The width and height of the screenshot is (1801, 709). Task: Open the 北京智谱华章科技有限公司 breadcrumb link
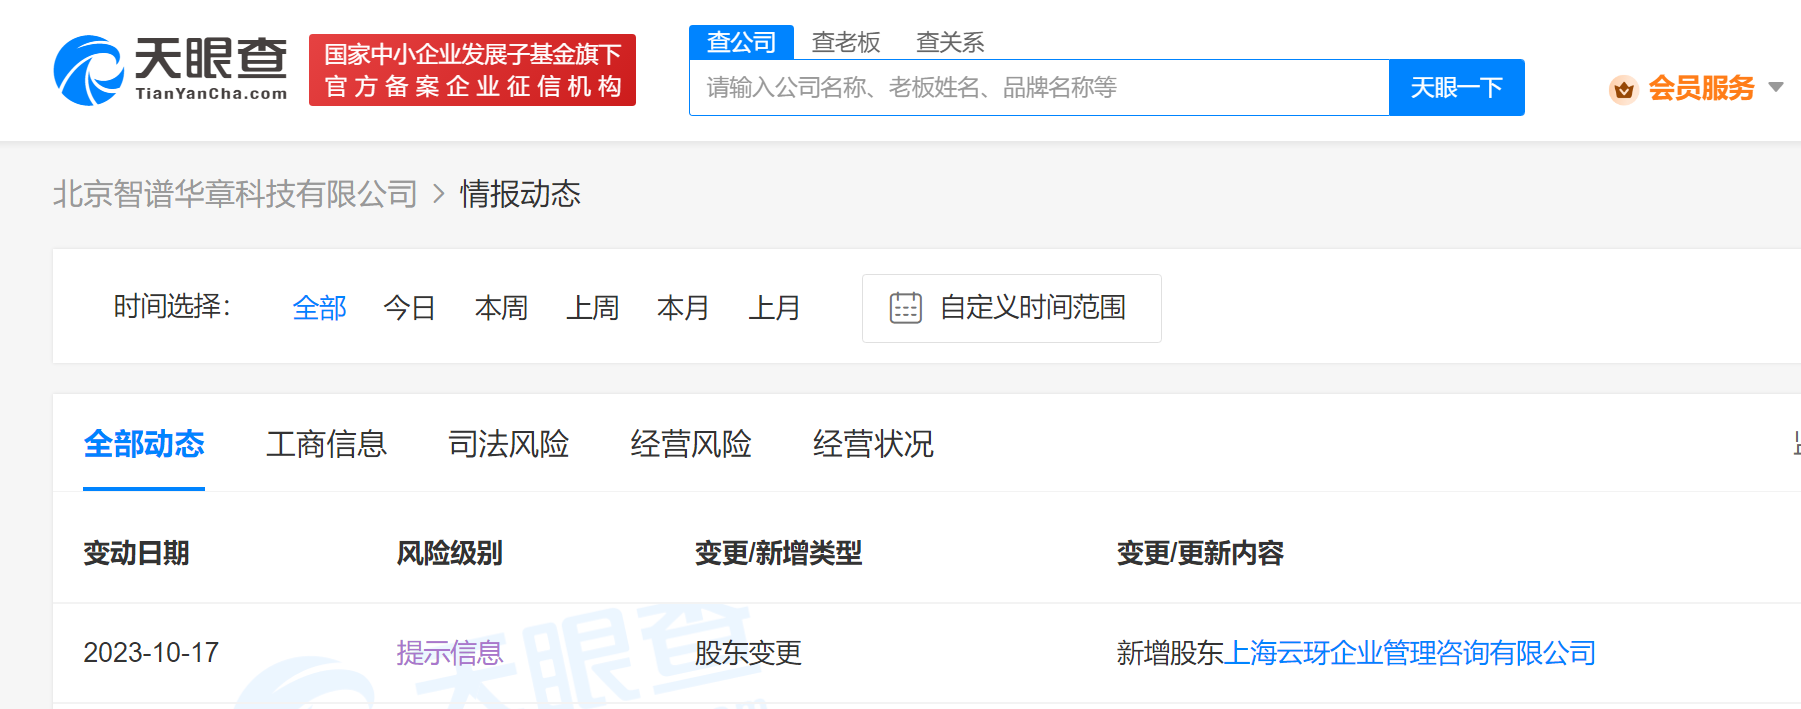[235, 194]
